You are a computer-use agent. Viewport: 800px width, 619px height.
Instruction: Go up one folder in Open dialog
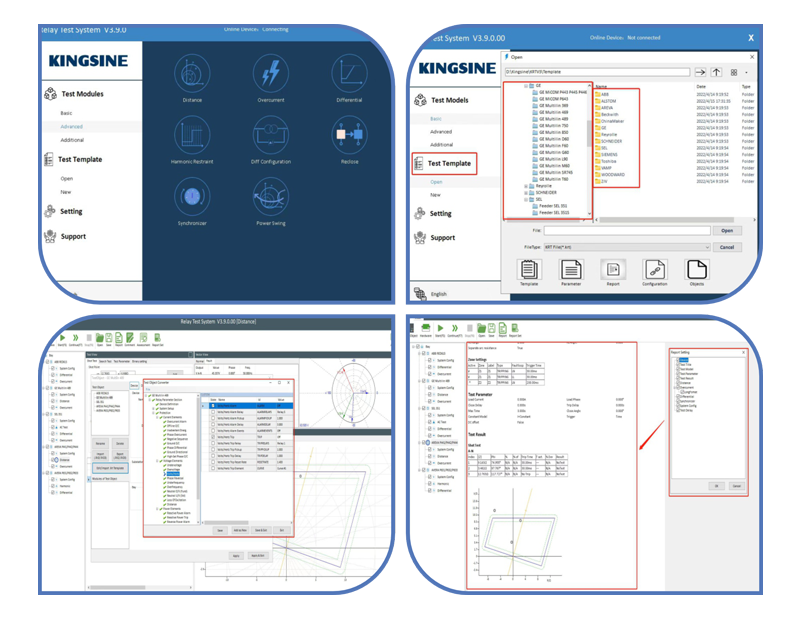tap(716, 72)
